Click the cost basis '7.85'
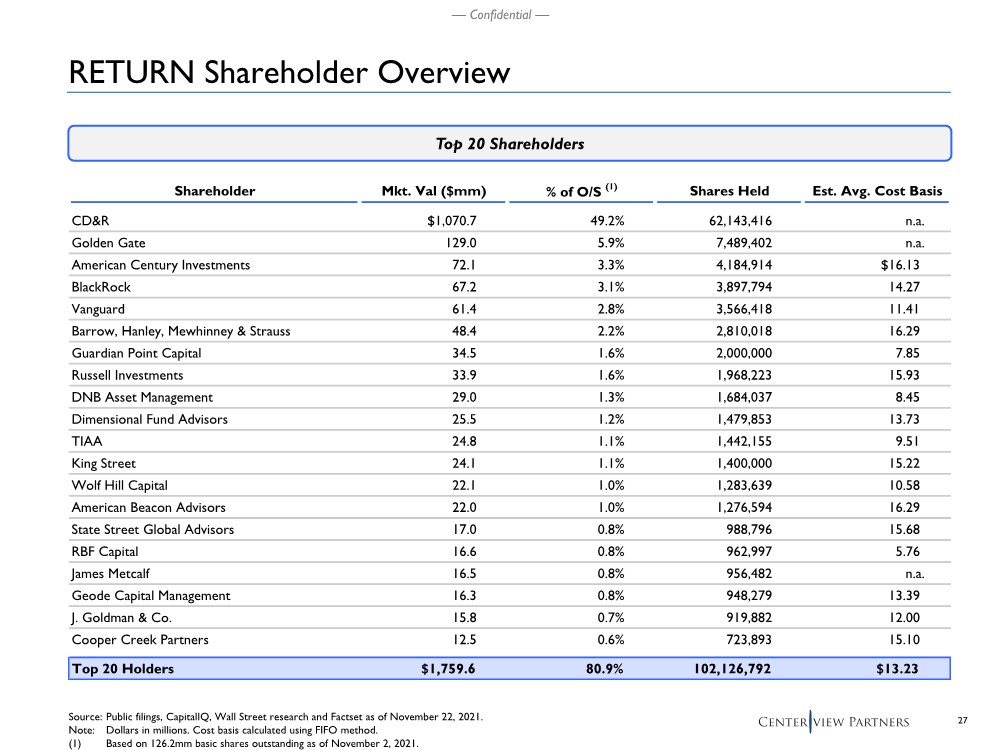Image resolution: width=1000 pixels, height=750 pixels. (x=908, y=353)
